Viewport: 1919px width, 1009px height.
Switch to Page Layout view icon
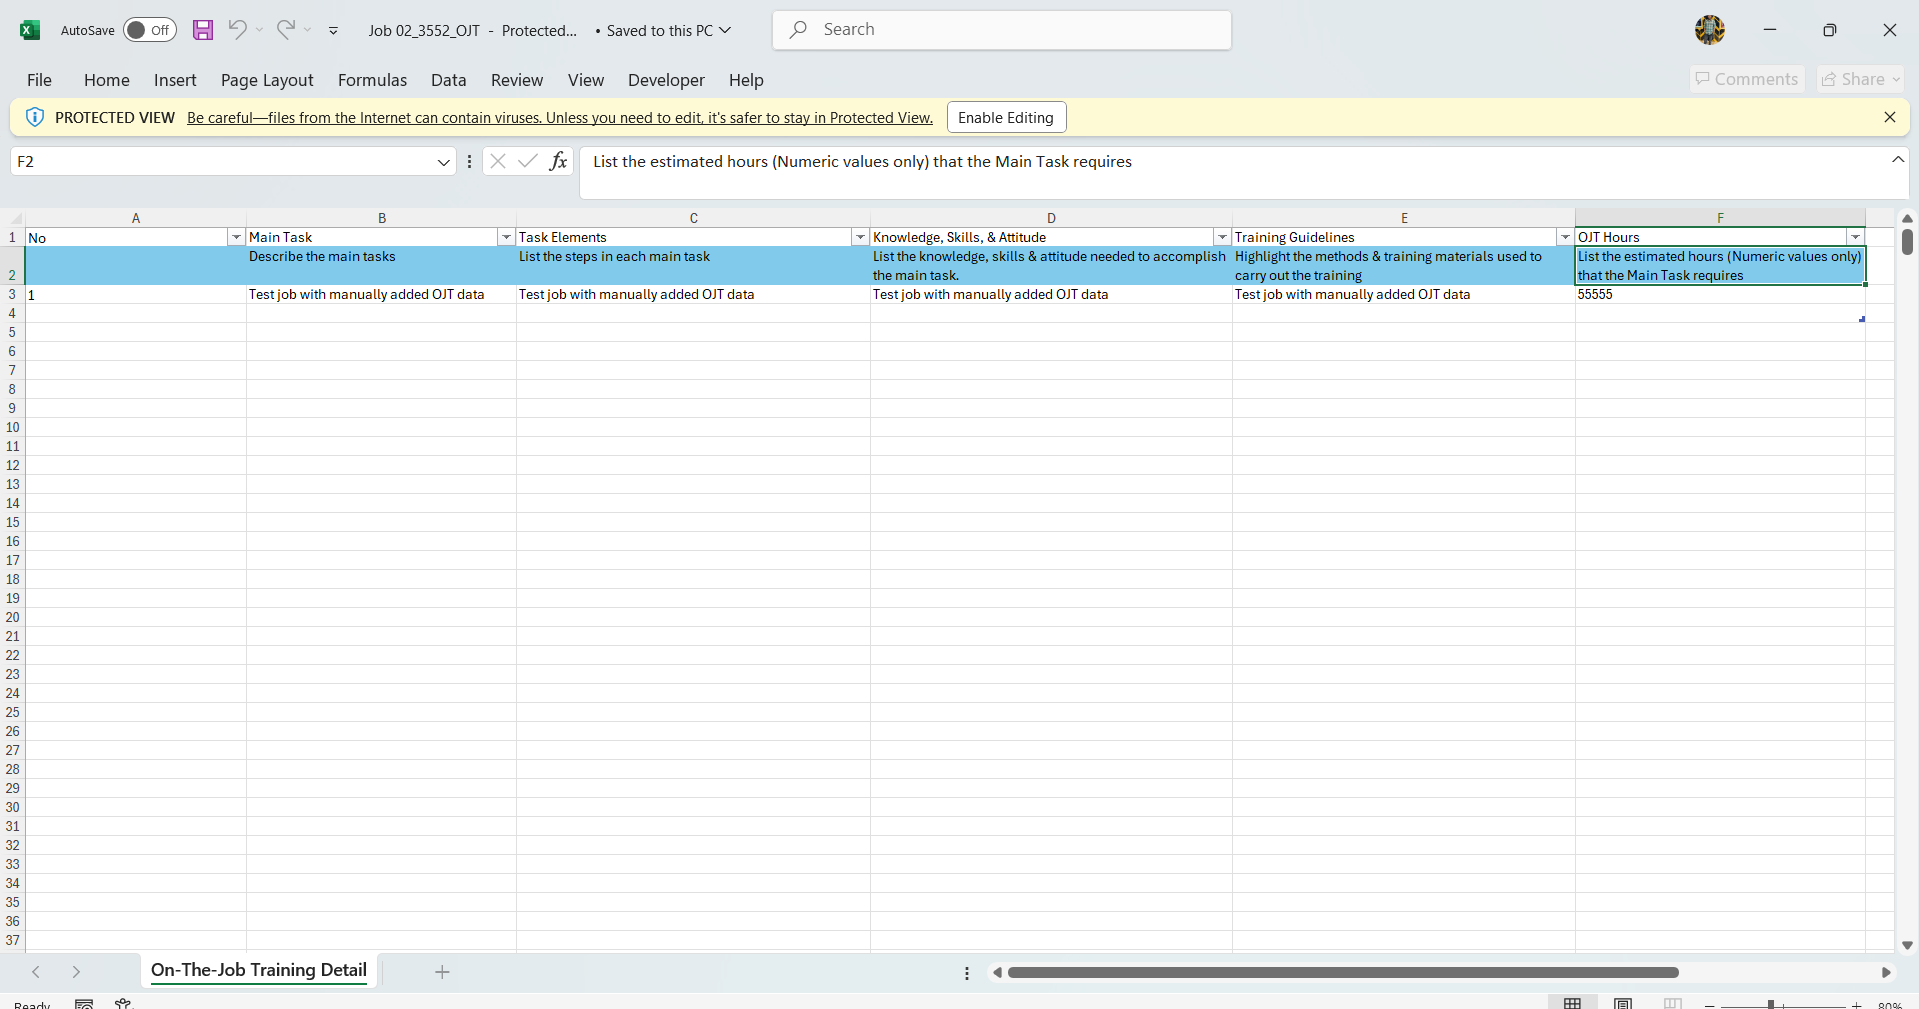tap(1623, 1003)
